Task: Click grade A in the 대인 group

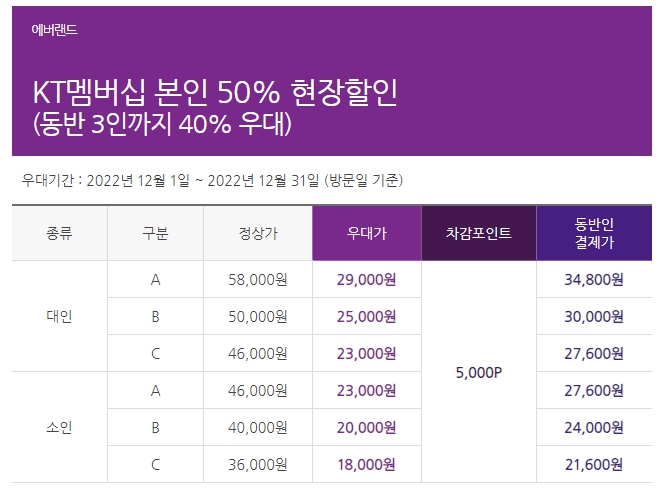Action: (x=155, y=280)
